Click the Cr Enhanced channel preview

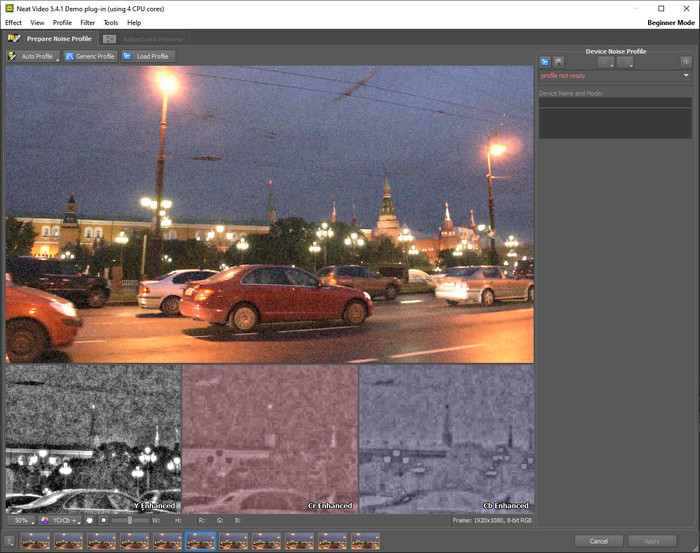(270, 439)
